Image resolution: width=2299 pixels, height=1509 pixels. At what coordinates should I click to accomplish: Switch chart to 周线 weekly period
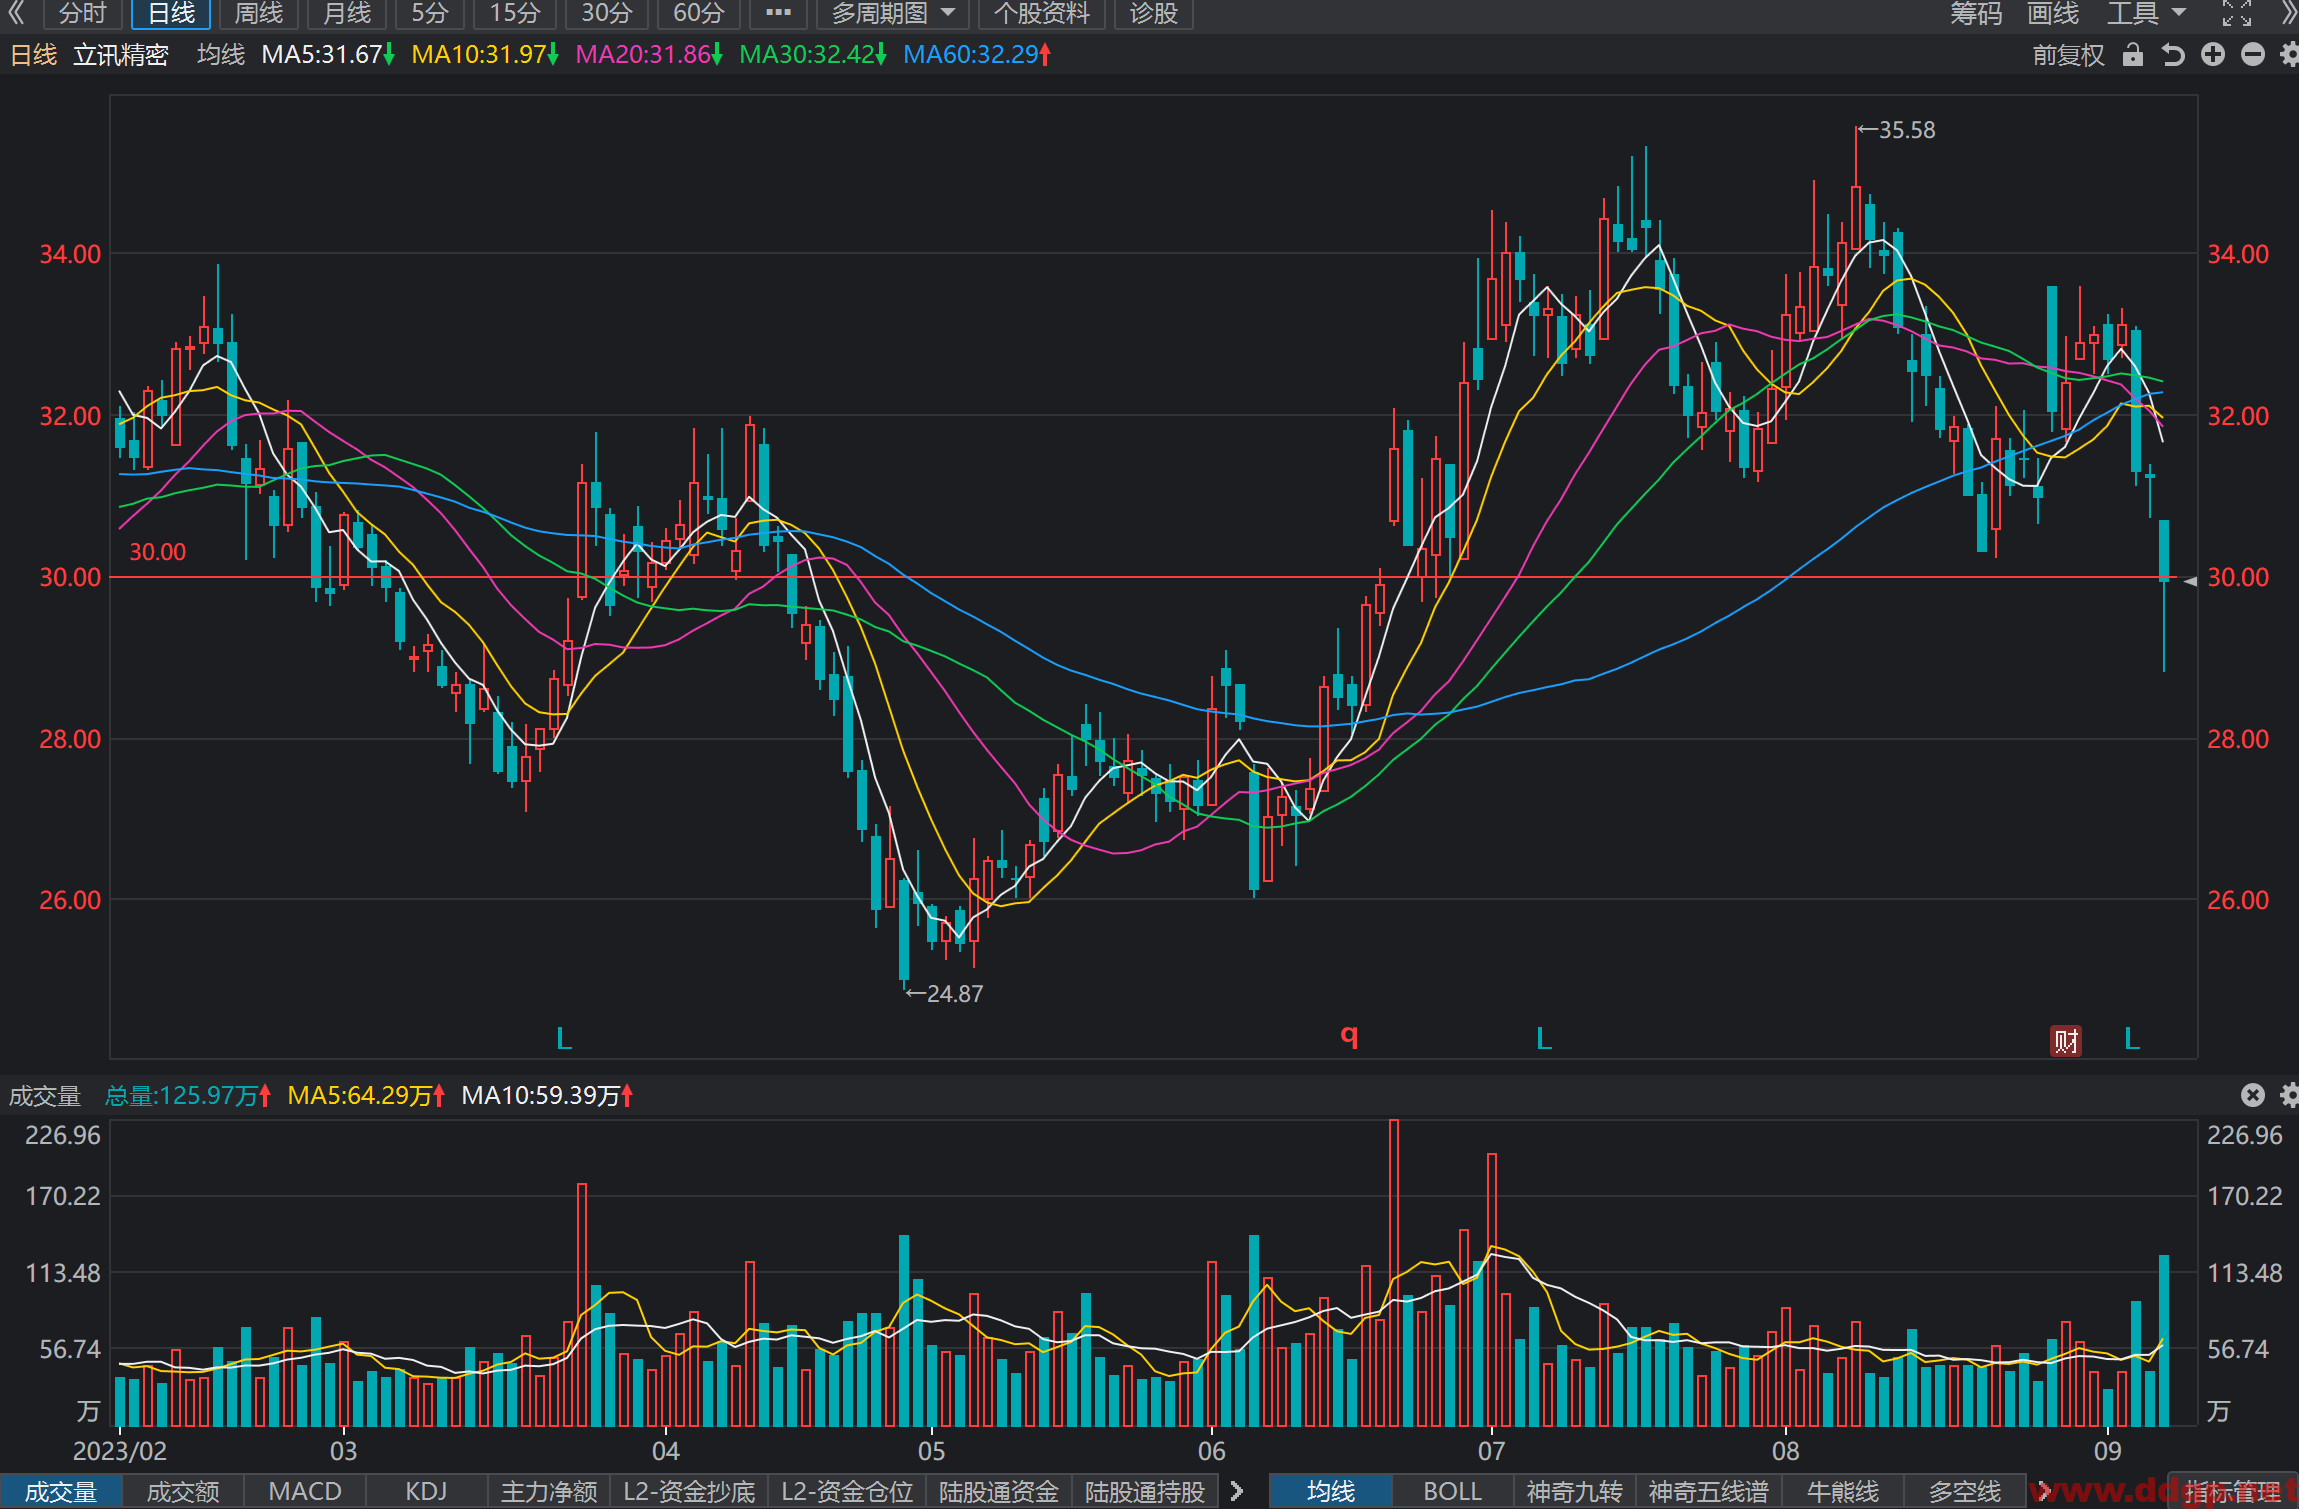[258, 13]
